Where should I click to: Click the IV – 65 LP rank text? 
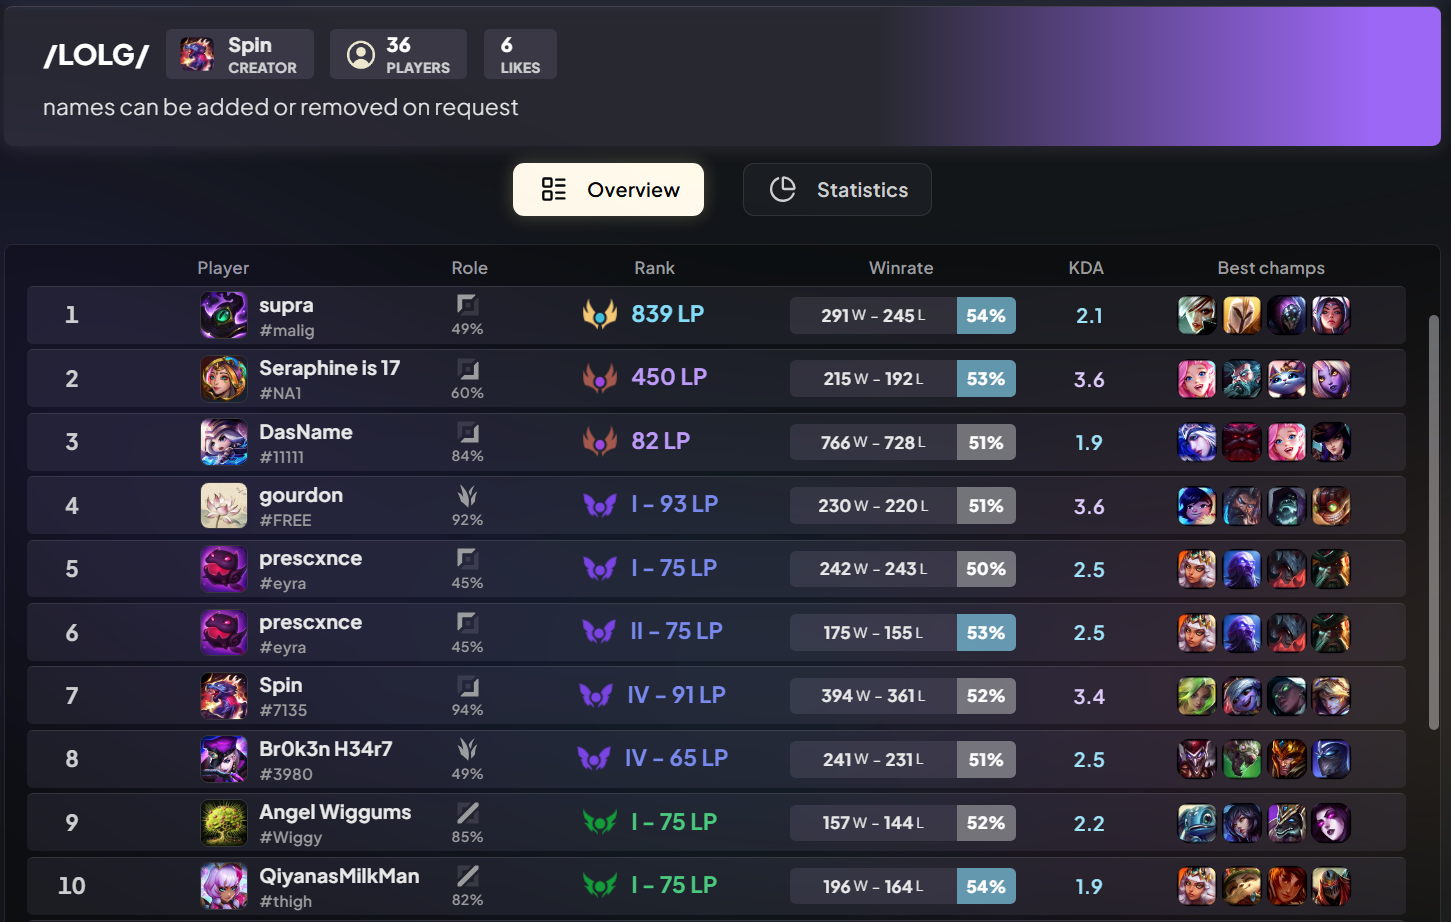pyautogui.click(x=676, y=758)
